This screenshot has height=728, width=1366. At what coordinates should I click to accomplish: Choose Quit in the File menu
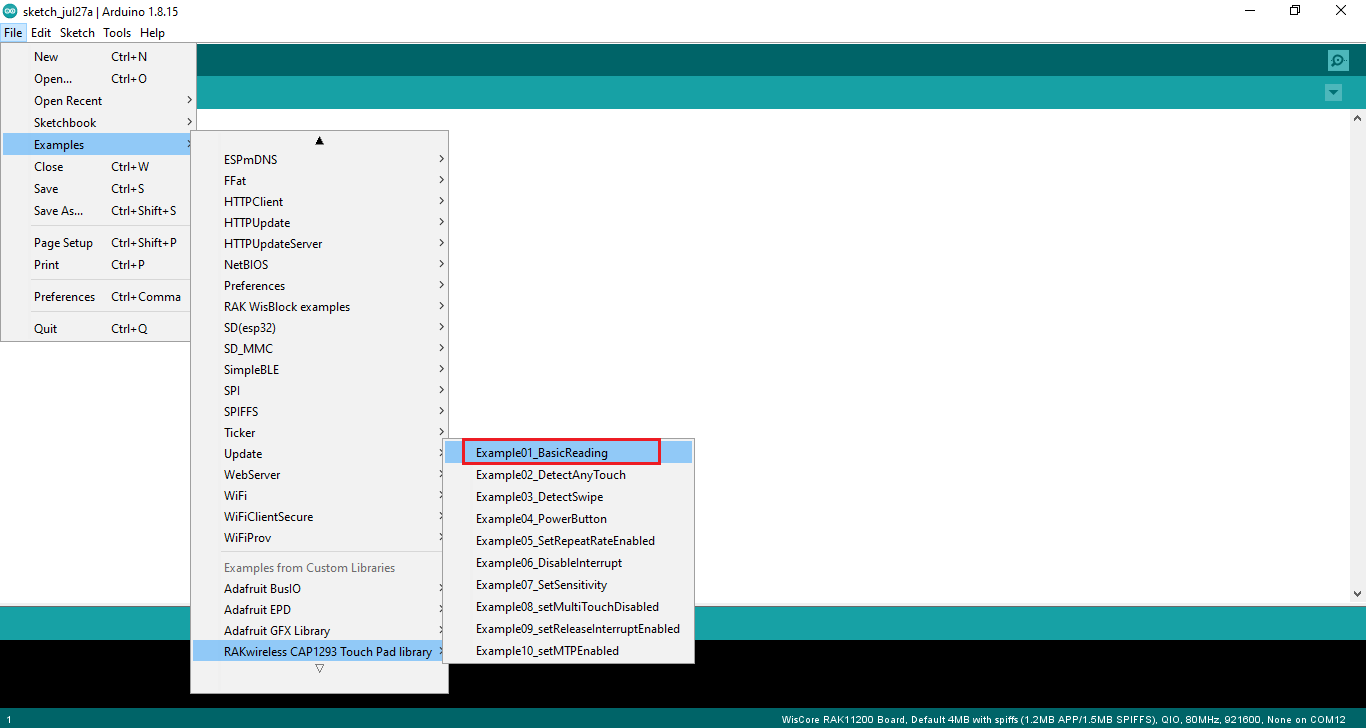click(98, 329)
